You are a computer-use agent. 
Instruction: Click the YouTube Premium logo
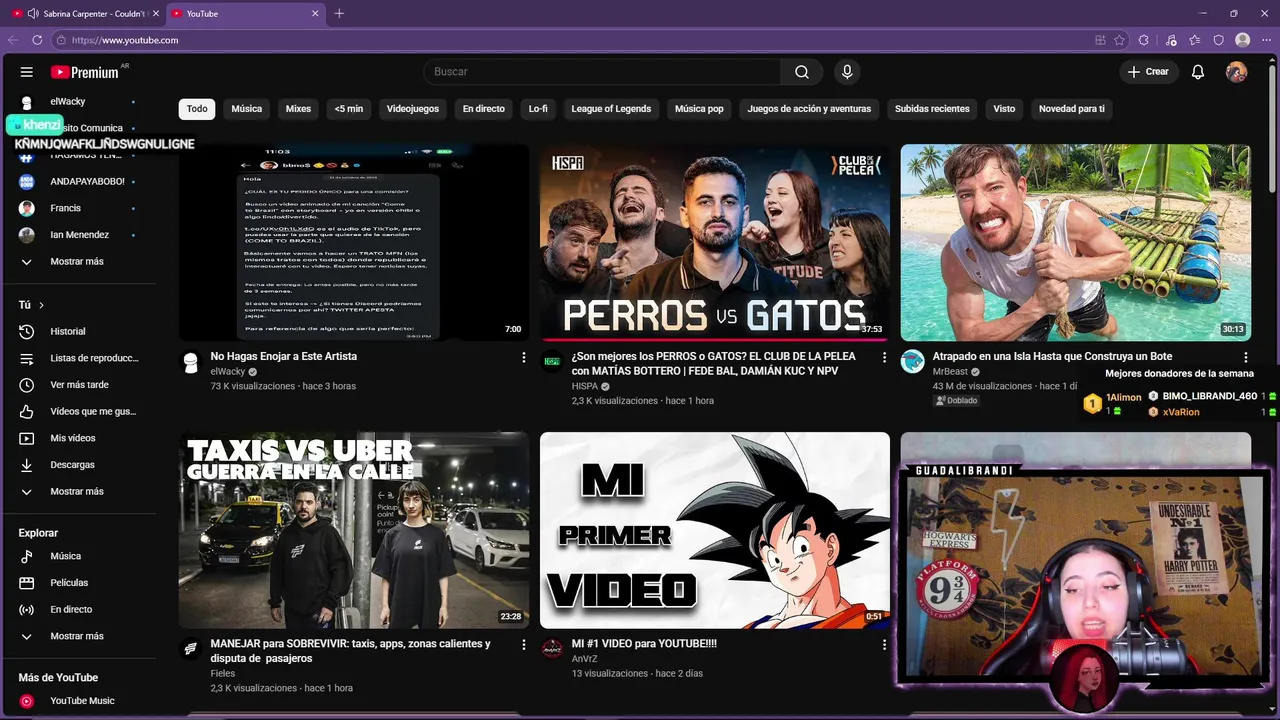pyautogui.click(x=84, y=72)
